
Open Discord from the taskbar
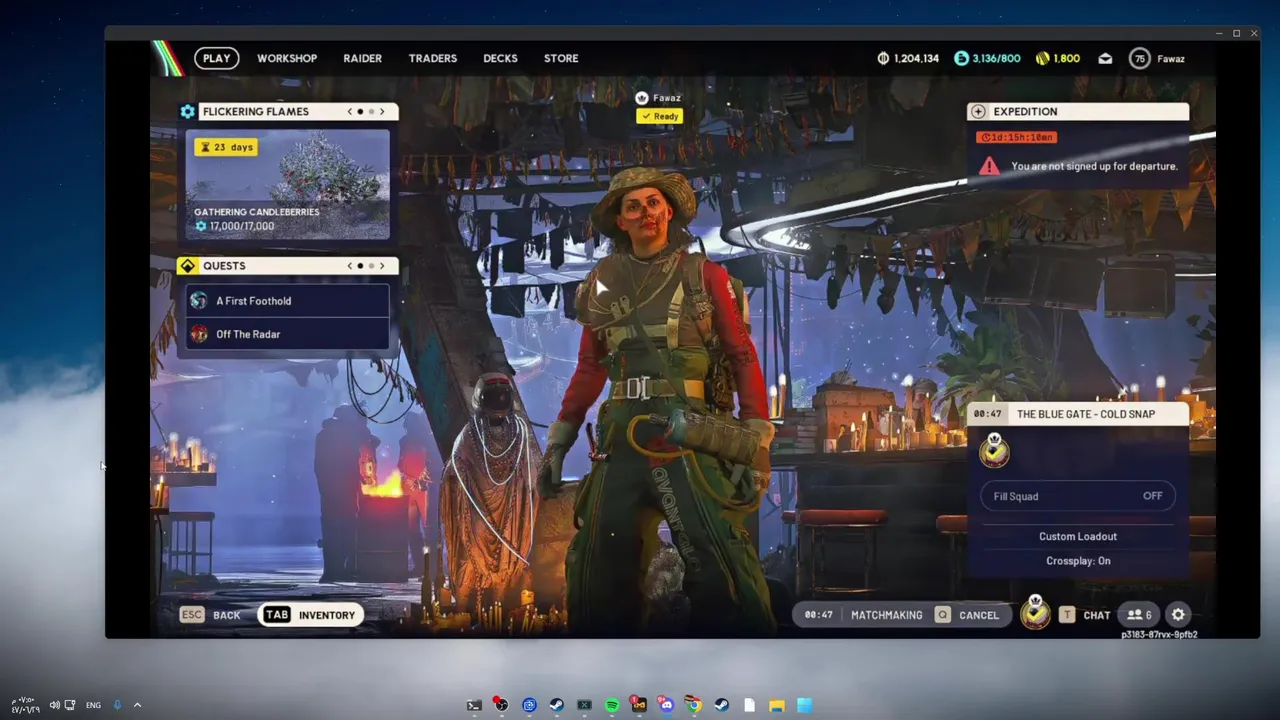point(666,705)
